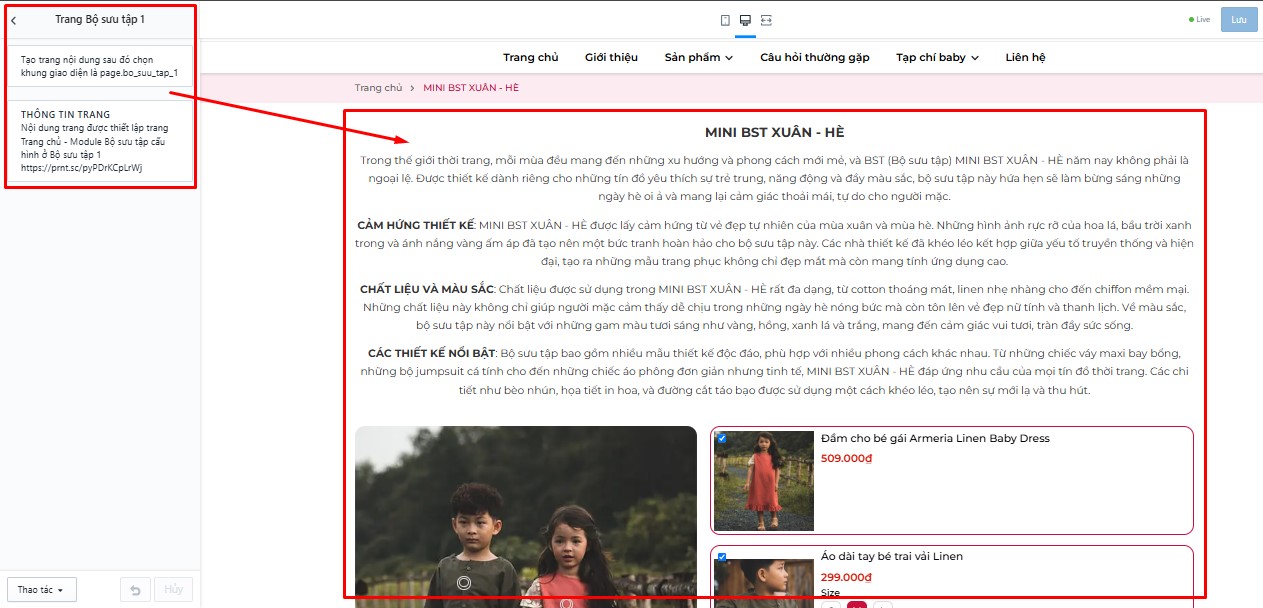Click the Trang chủ breadcrumb link
Screen dimensions: 1263x608
pyautogui.click(x=379, y=88)
